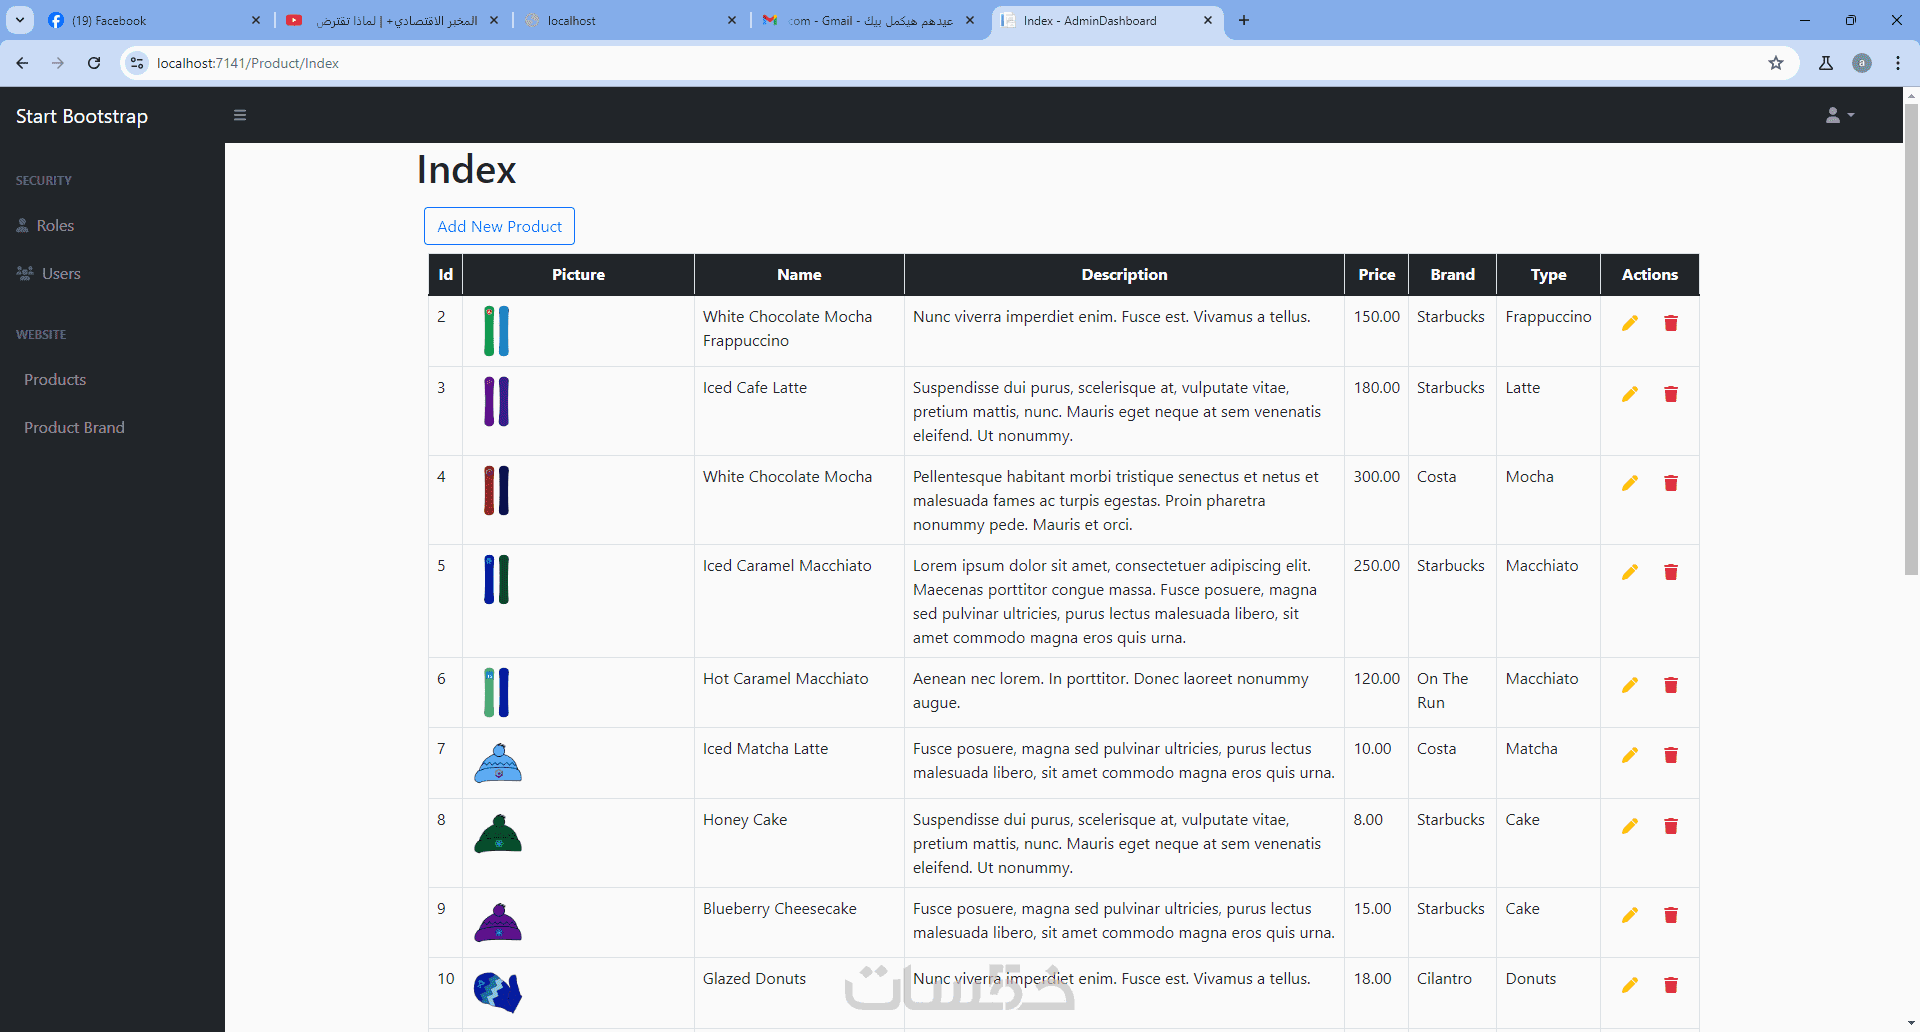Open the user account dropdown
1920x1032 pixels.
[1840, 115]
